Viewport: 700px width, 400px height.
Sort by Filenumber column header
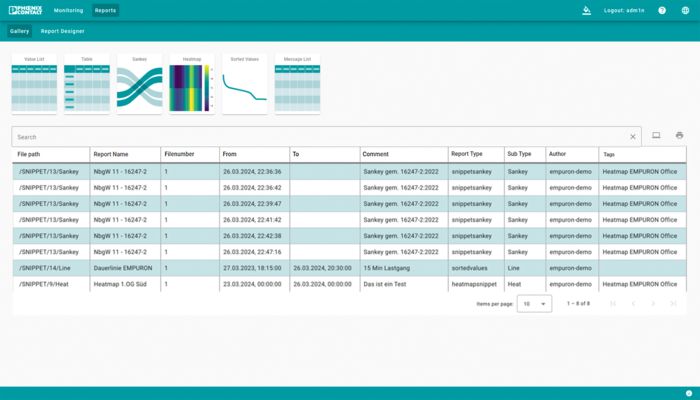pyautogui.click(x=179, y=154)
